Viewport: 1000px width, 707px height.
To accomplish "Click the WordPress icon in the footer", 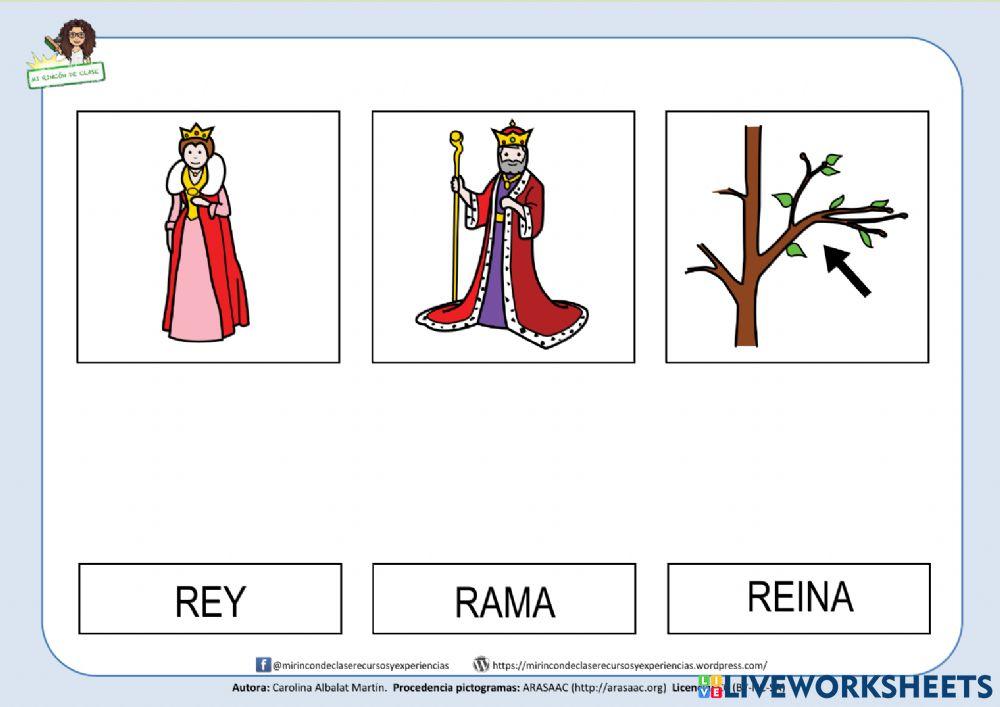I will click(x=482, y=662).
